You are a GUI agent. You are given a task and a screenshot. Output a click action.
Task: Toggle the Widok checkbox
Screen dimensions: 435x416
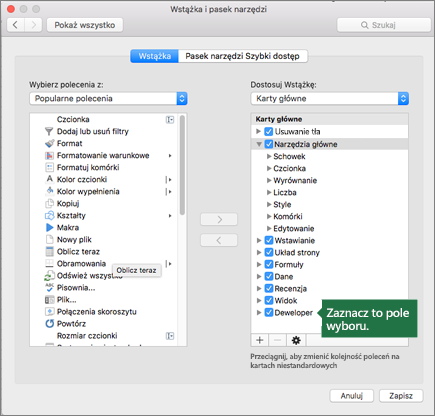click(269, 300)
